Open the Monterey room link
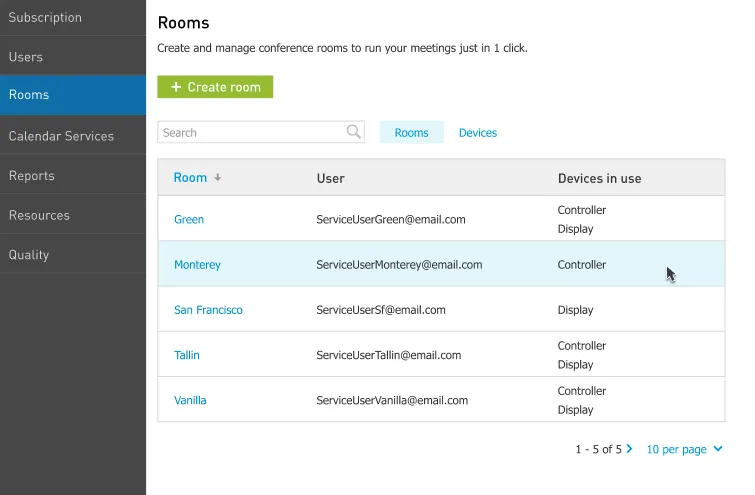The image size is (755, 495). [x=197, y=264]
